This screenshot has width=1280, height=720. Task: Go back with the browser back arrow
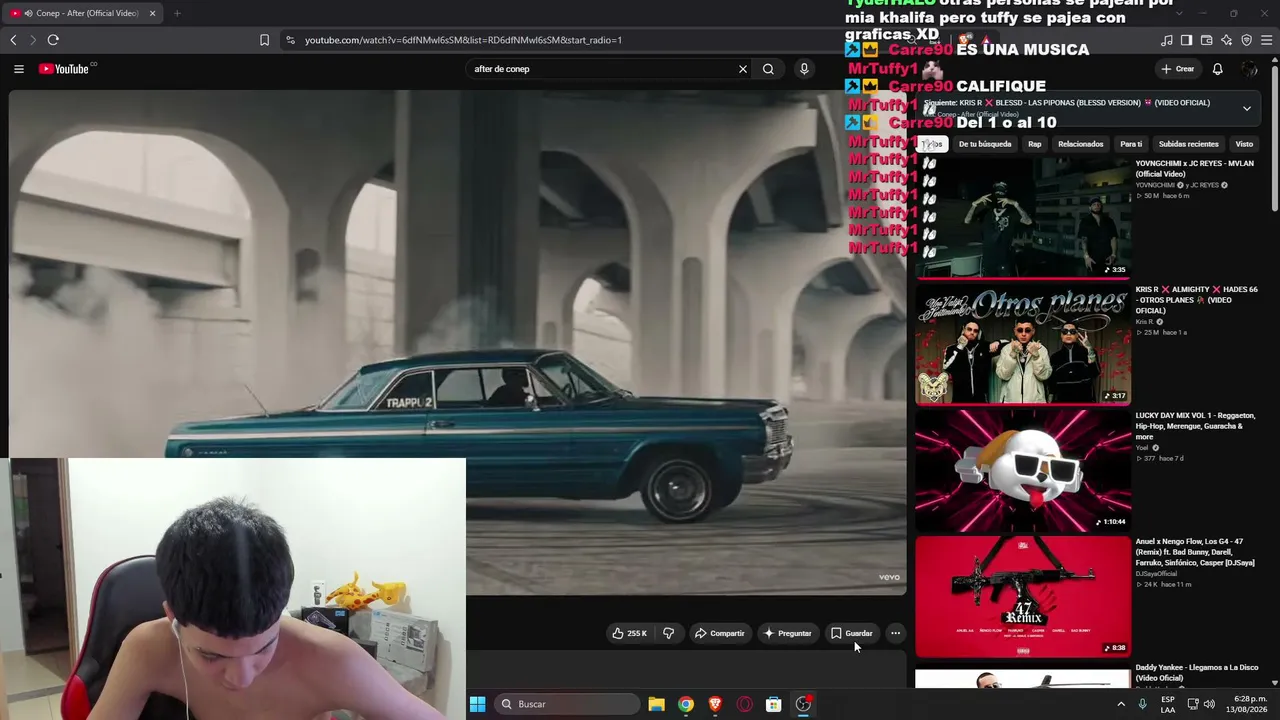coord(13,40)
